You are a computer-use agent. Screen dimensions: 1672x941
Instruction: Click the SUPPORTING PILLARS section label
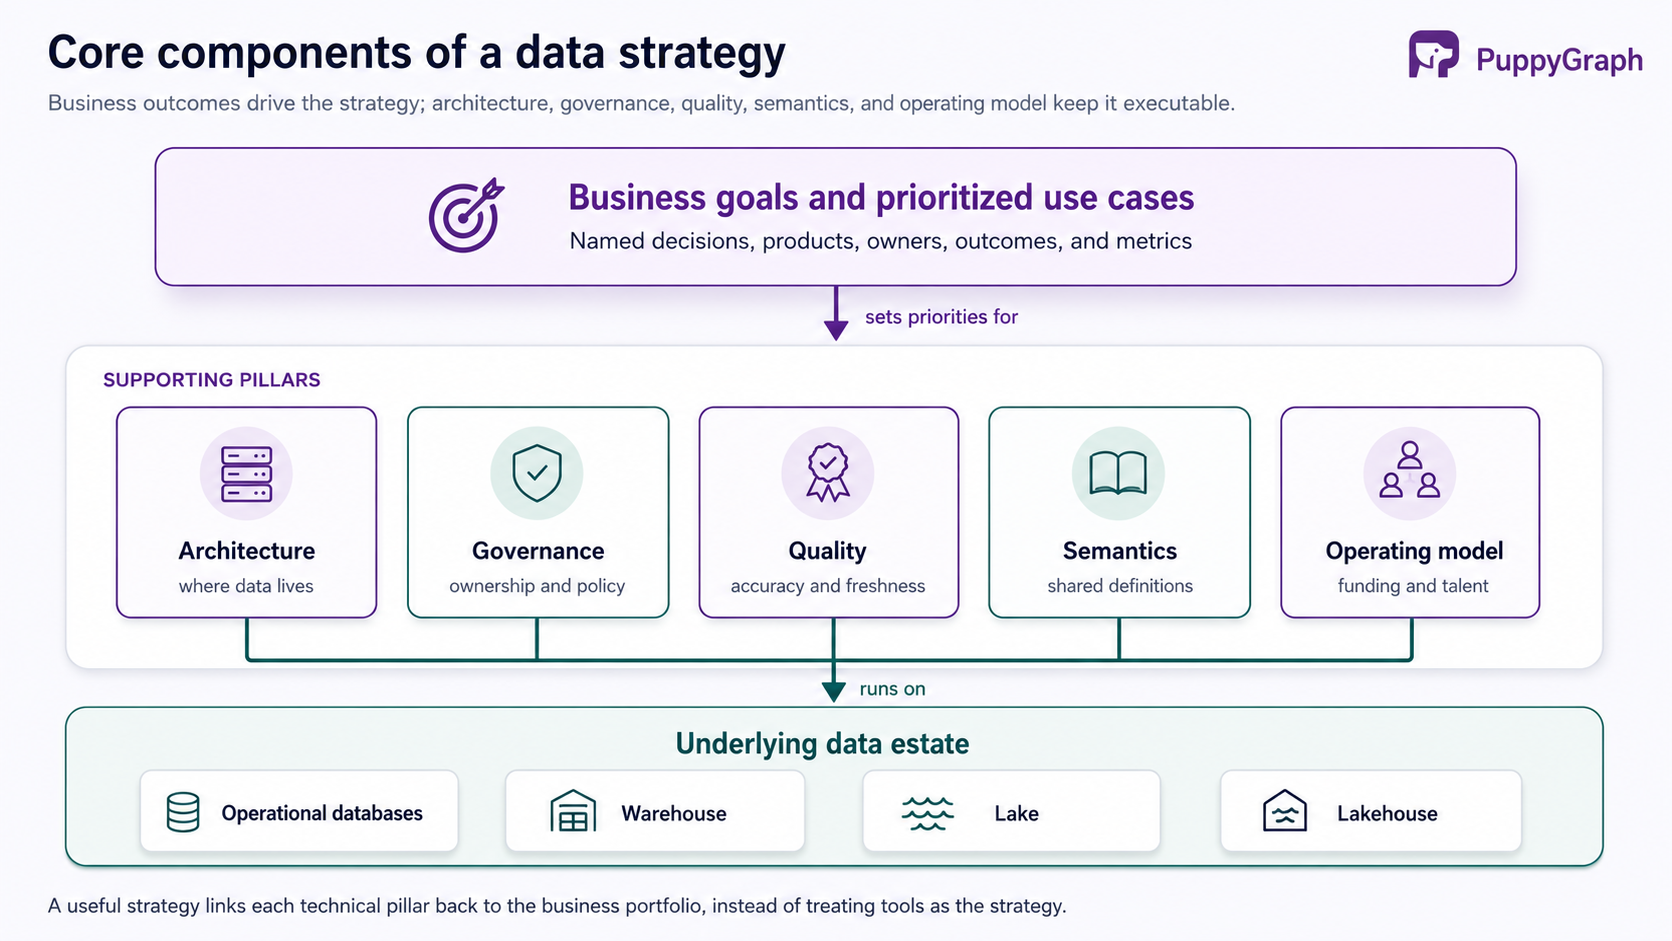point(212,380)
